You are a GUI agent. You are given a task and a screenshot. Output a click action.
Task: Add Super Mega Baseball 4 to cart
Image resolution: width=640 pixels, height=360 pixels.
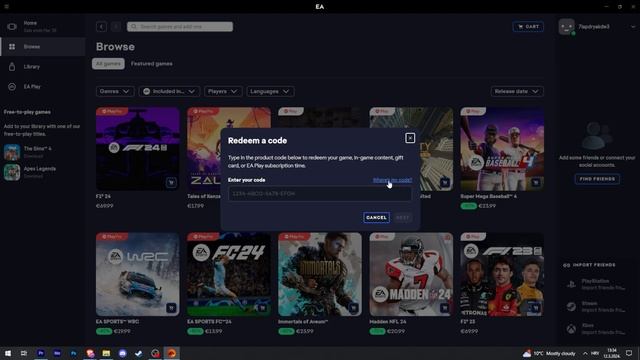tap(536, 182)
